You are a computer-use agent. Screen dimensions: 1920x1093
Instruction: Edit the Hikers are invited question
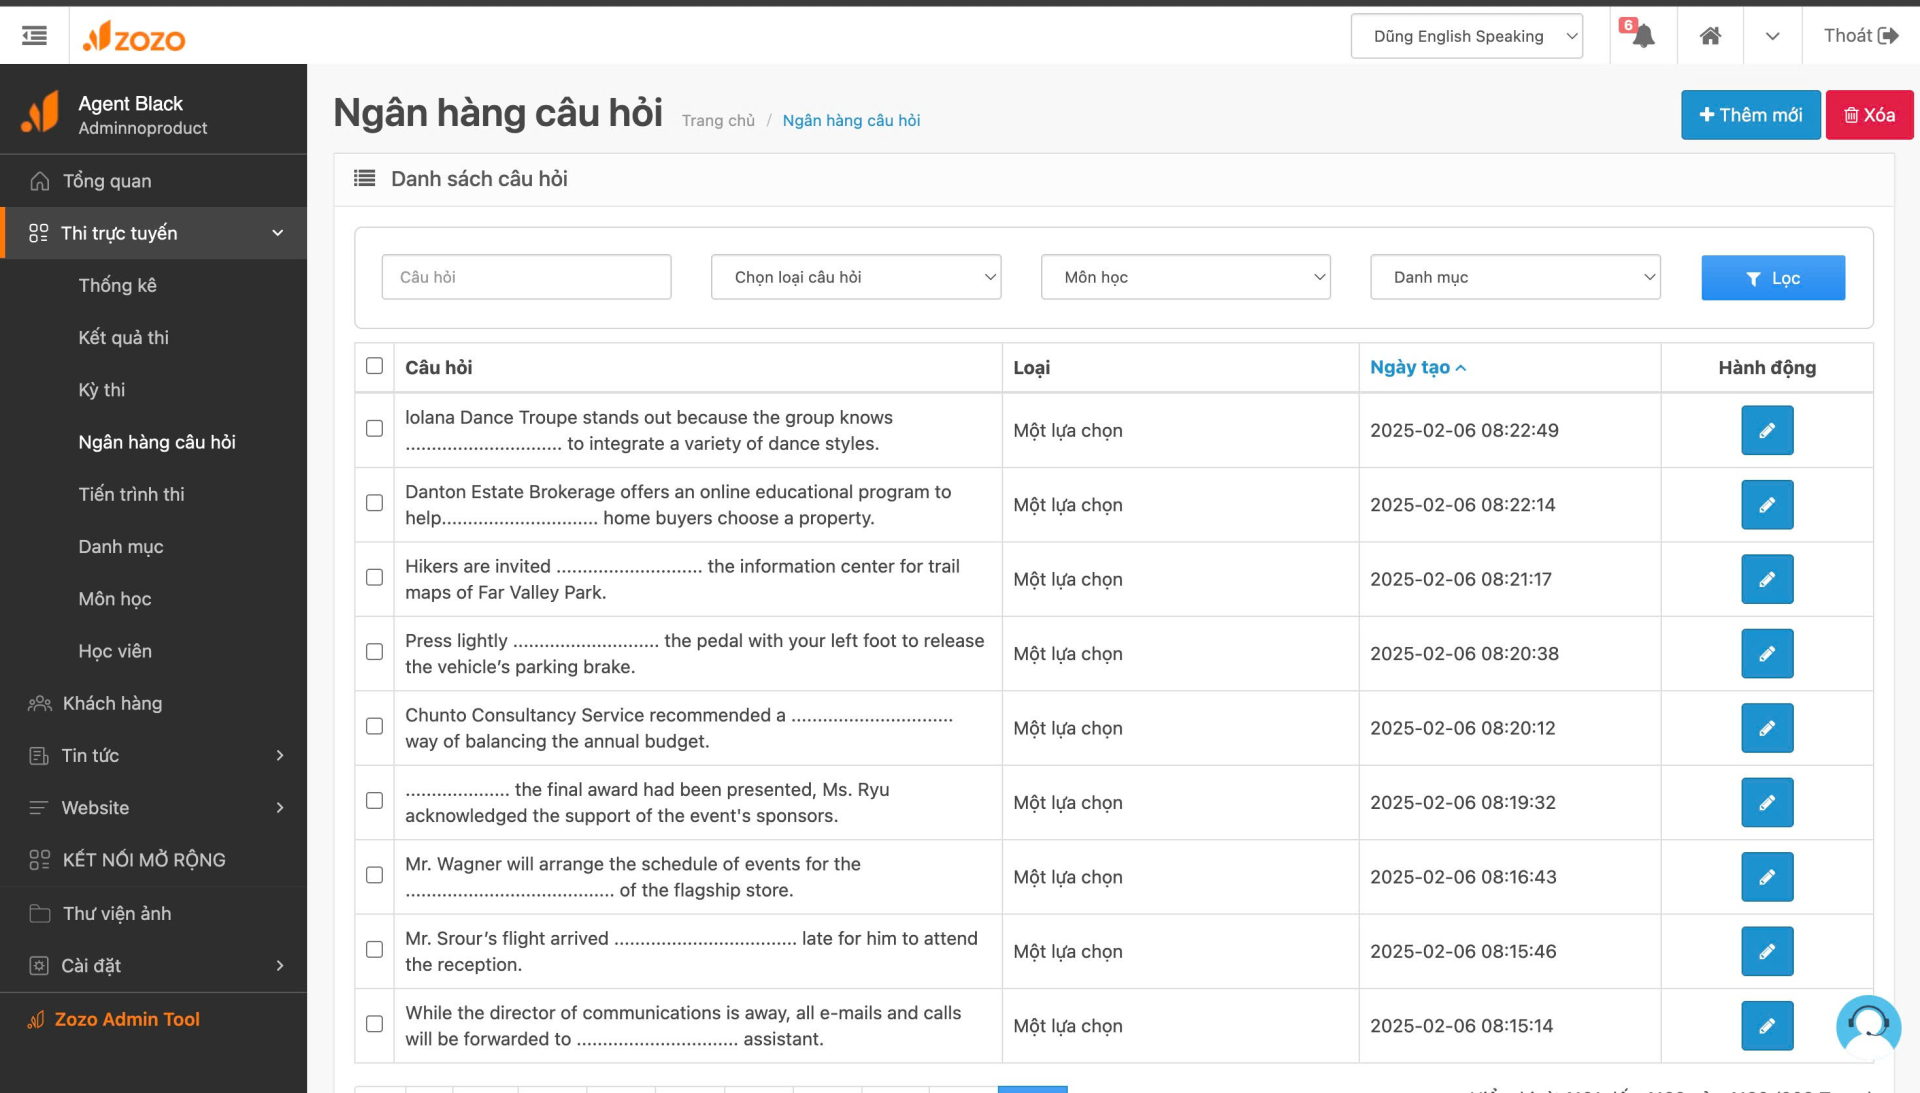[x=1767, y=579]
